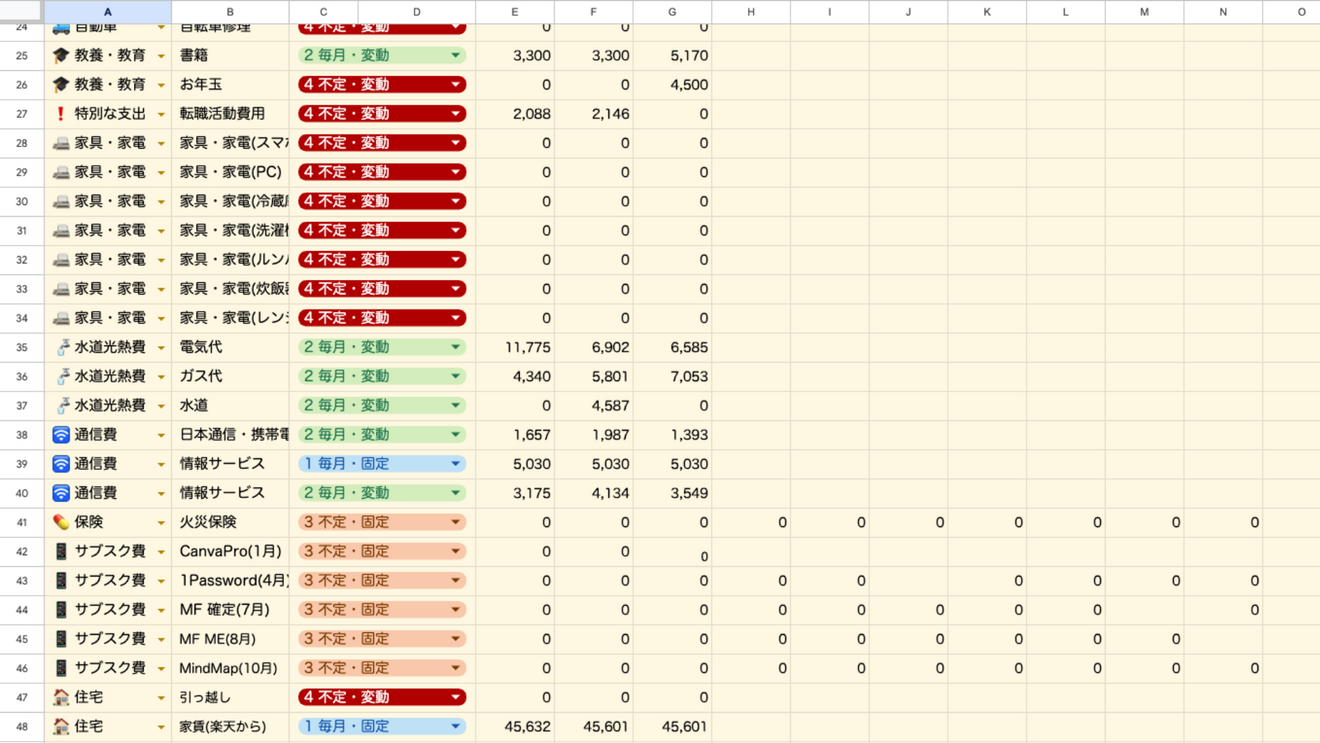Click cell with value 5,170
This screenshot has width=1320, height=743.
point(672,56)
